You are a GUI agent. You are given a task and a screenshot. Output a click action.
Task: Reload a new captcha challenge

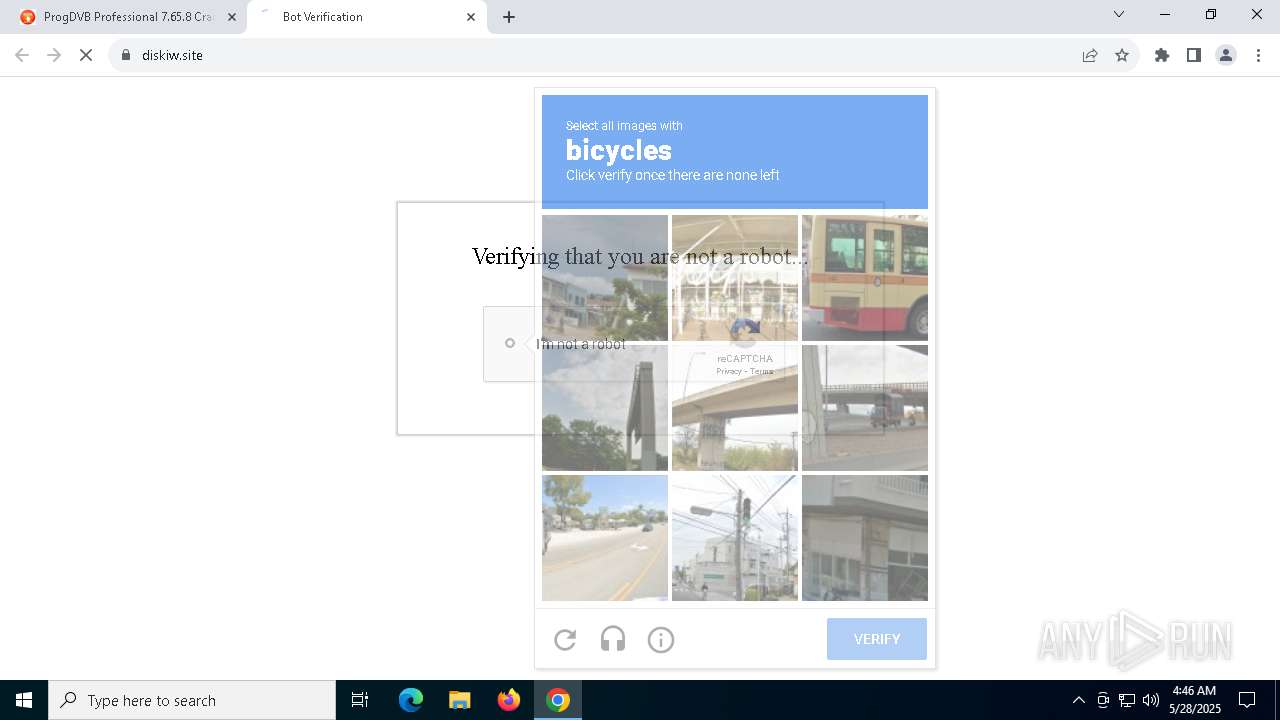(565, 640)
